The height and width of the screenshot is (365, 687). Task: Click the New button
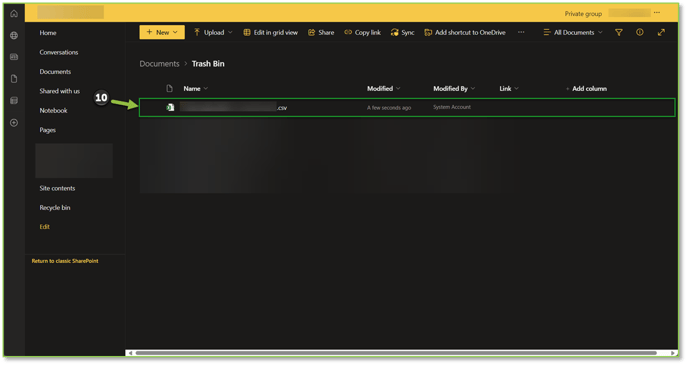pos(162,32)
